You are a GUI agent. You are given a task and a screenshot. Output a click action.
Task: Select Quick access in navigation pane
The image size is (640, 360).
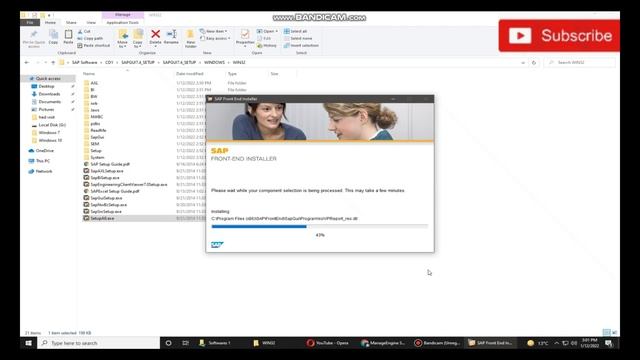[48, 78]
